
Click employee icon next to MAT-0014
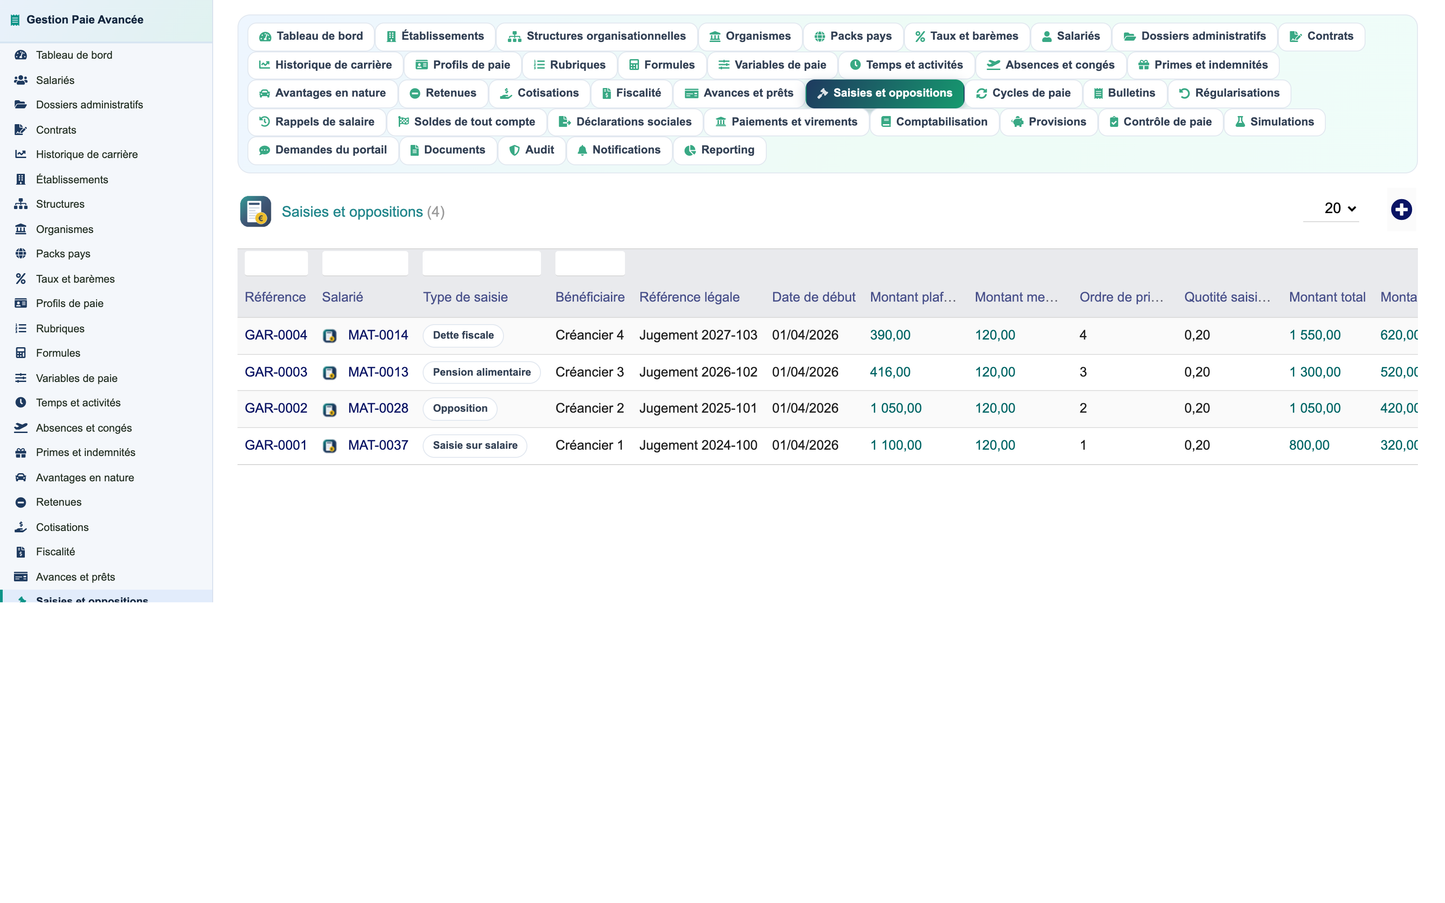click(x=330, y=336)
